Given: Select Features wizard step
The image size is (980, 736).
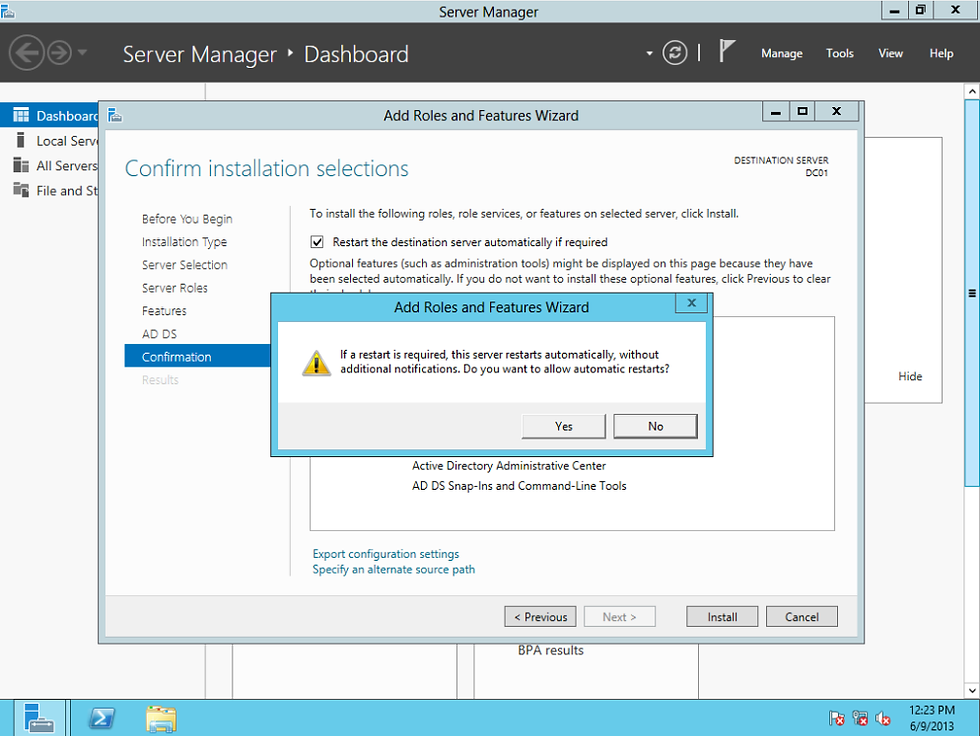Looking at the screenshot, I should pos(164,311).
